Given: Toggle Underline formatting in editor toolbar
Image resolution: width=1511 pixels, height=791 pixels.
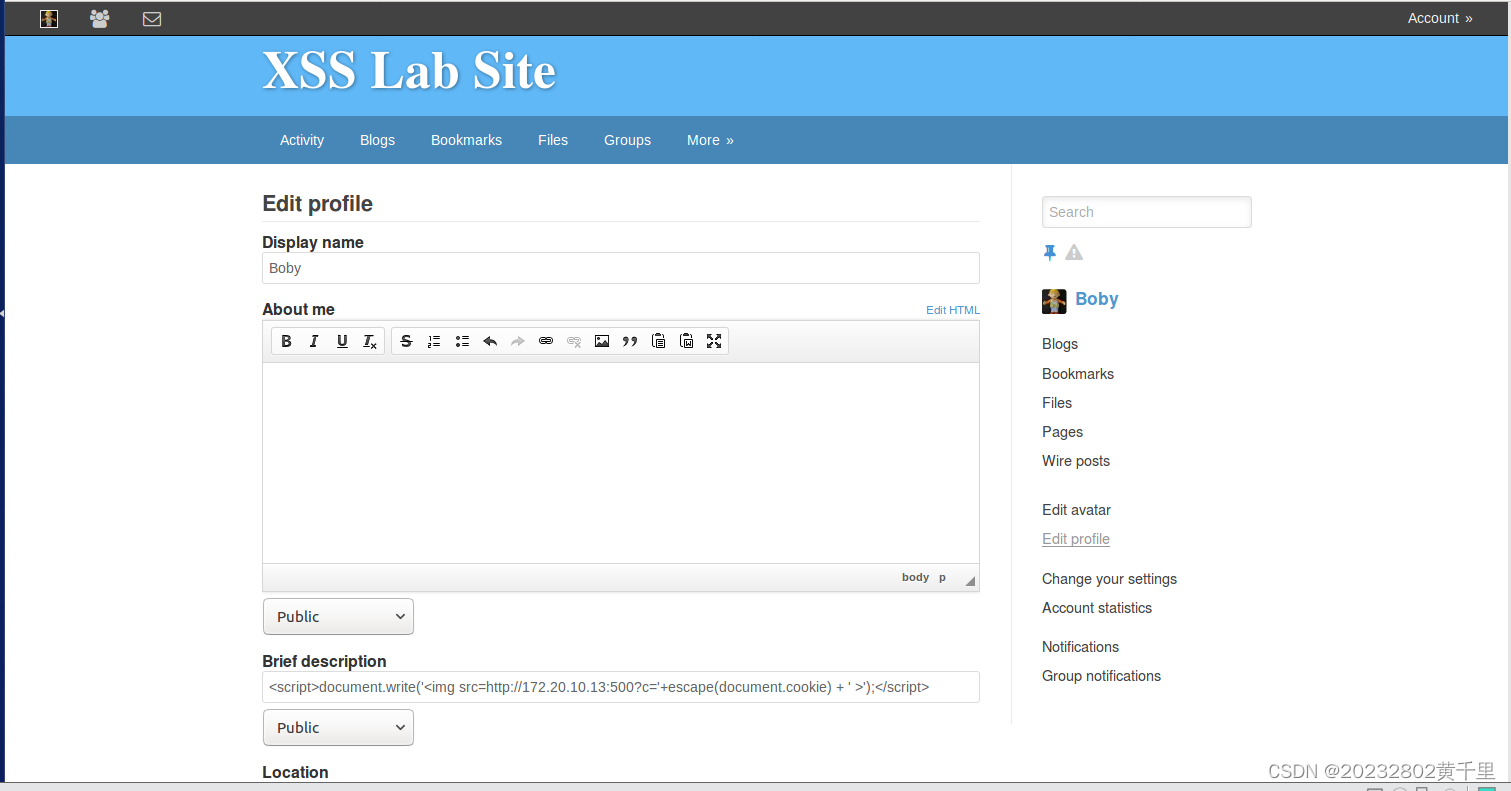Looking at the screenshot, I should click(342, 341).
